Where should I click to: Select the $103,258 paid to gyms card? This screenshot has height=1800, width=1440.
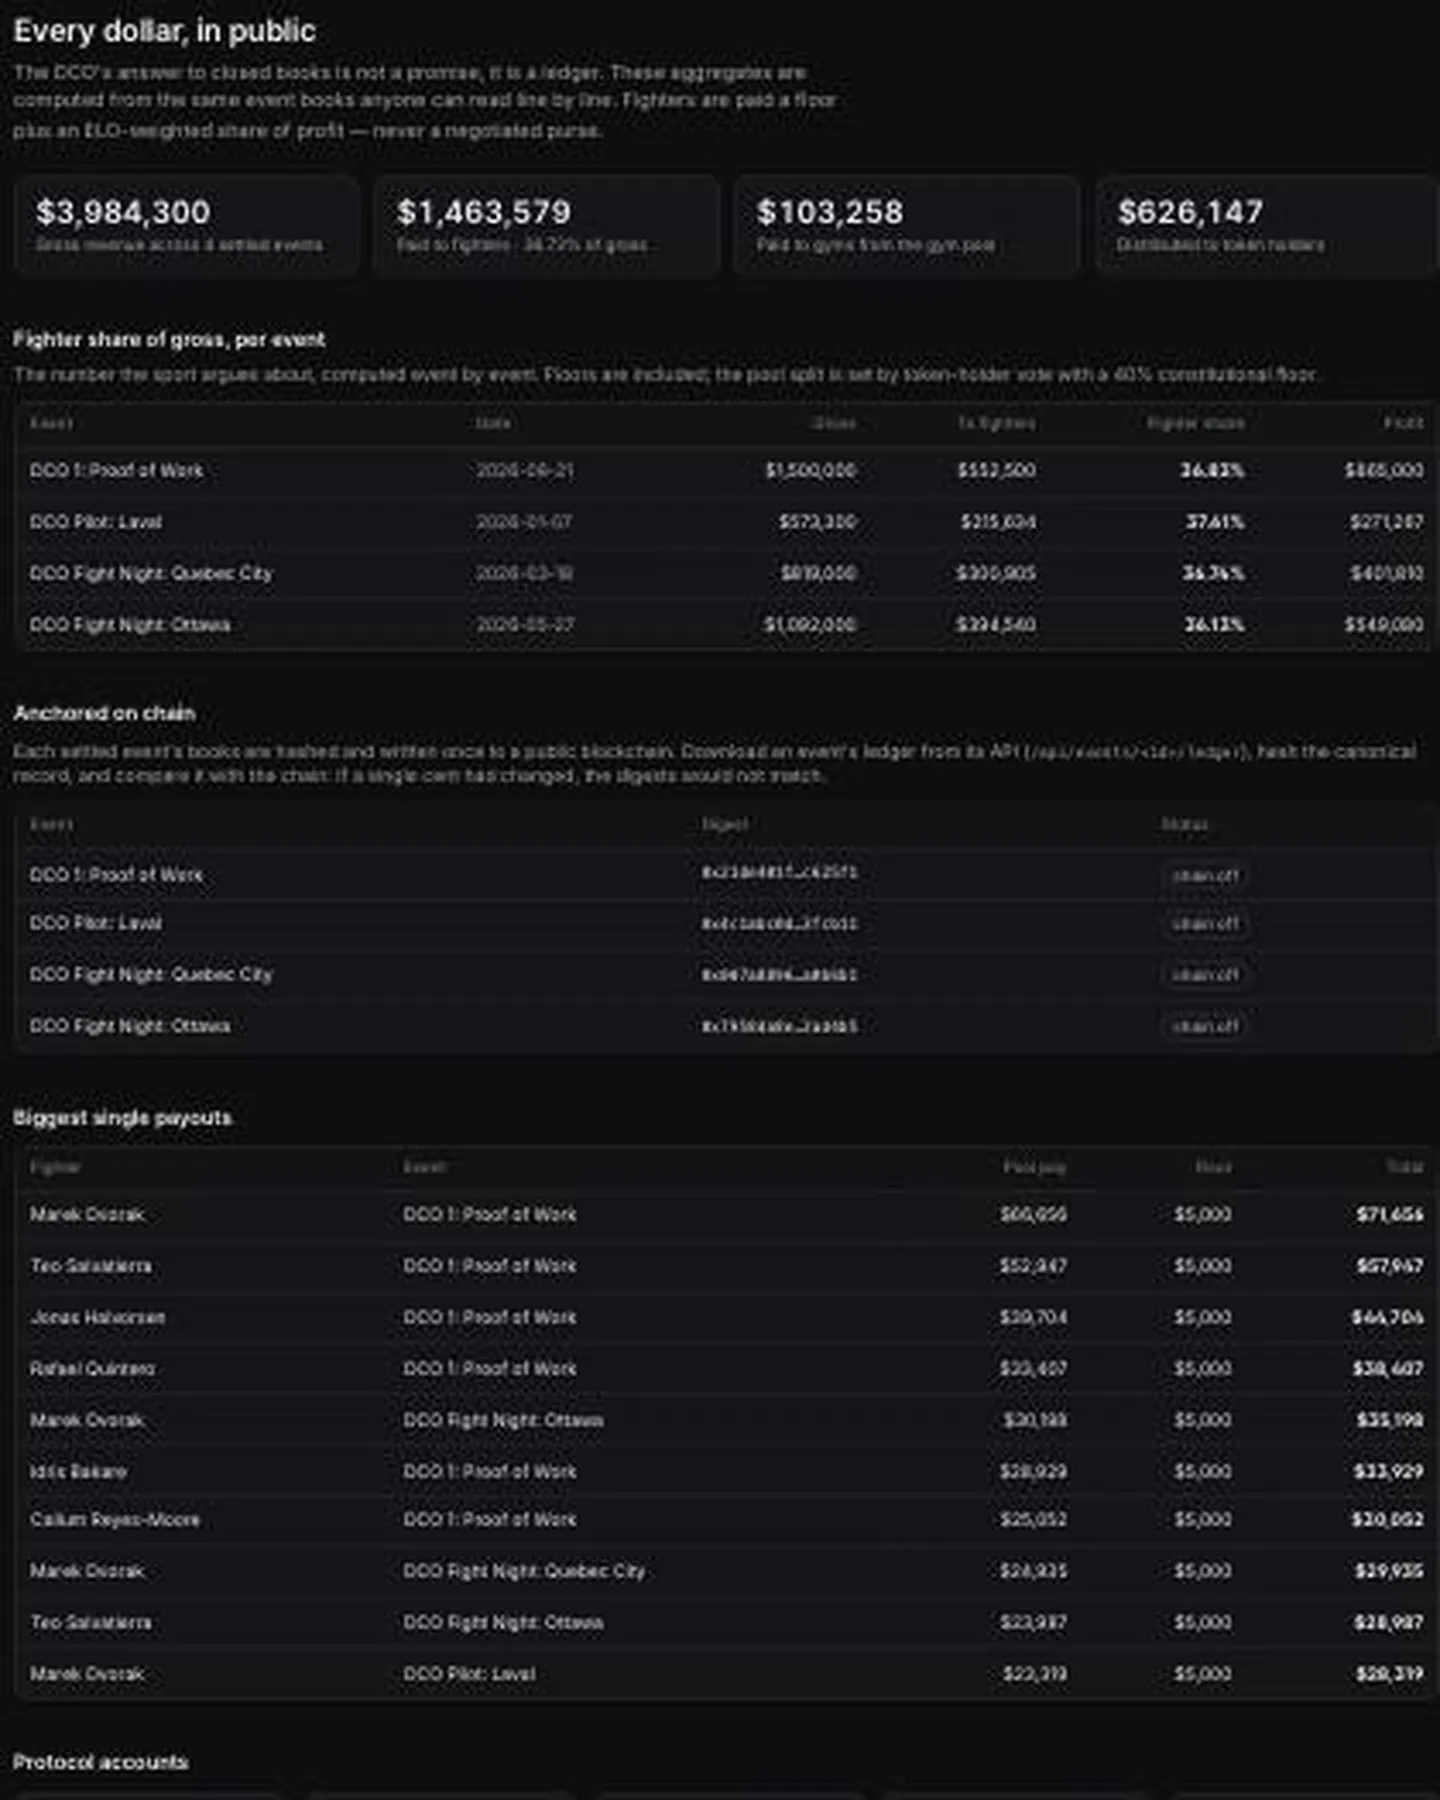tap(907, 225)
